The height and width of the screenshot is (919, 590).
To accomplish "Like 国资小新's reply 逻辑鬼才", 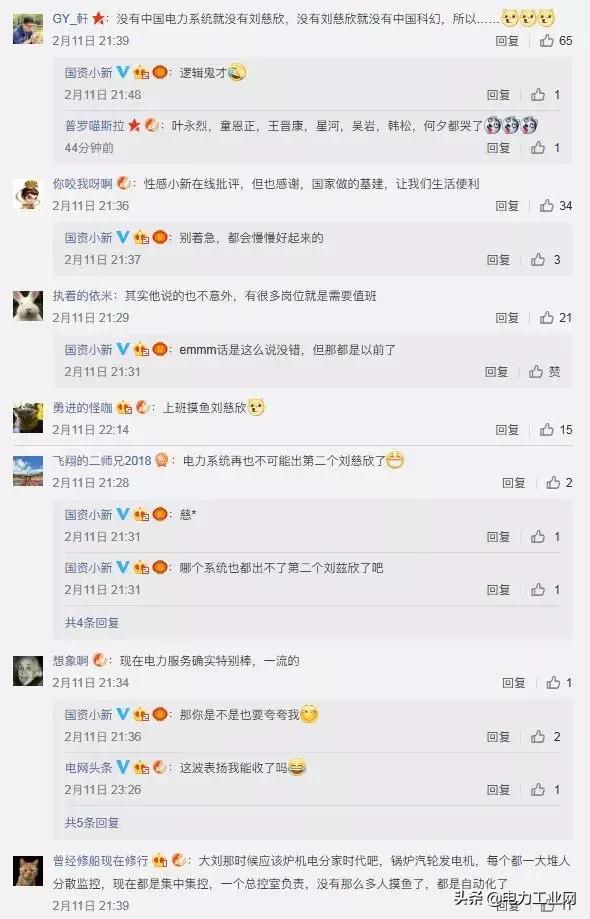I will 538,94.
